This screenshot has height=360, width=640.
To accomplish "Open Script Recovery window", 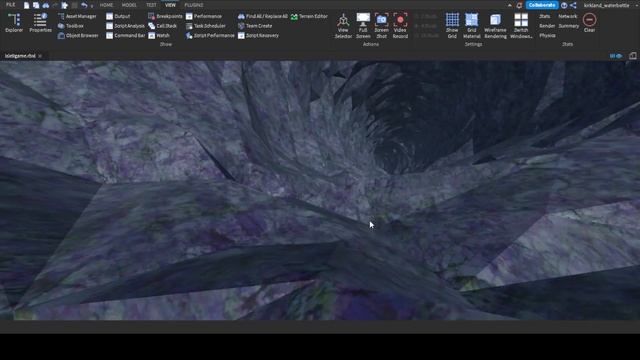I will (258, 36).
